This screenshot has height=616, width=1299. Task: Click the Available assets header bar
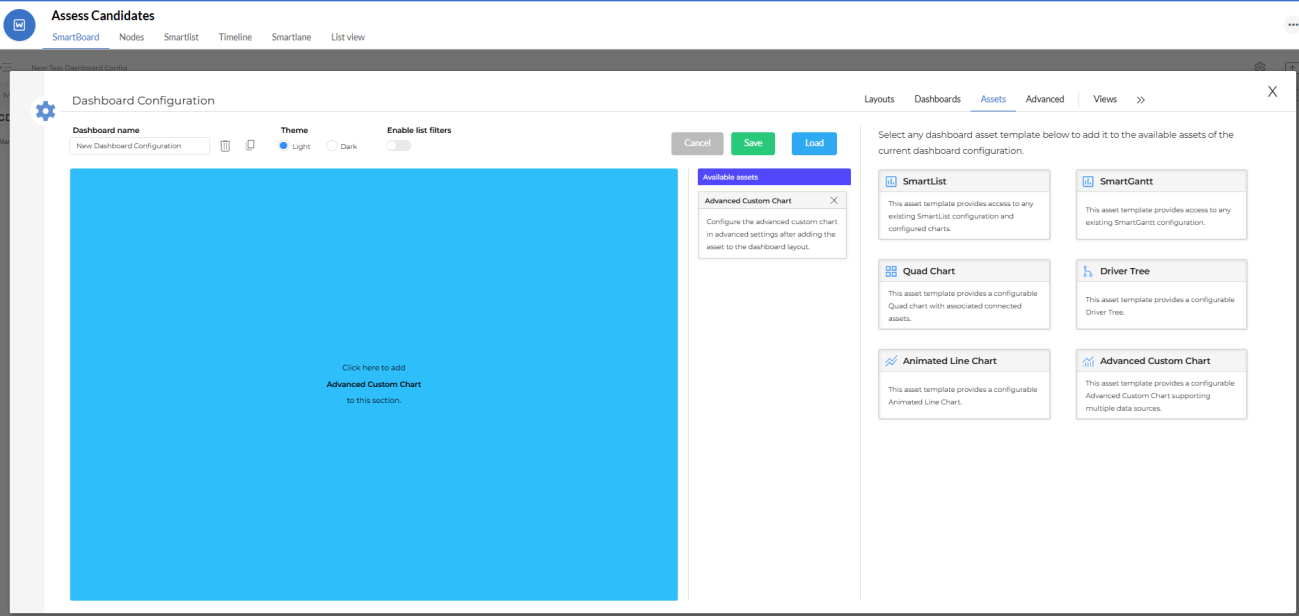[x=774, y=177]
